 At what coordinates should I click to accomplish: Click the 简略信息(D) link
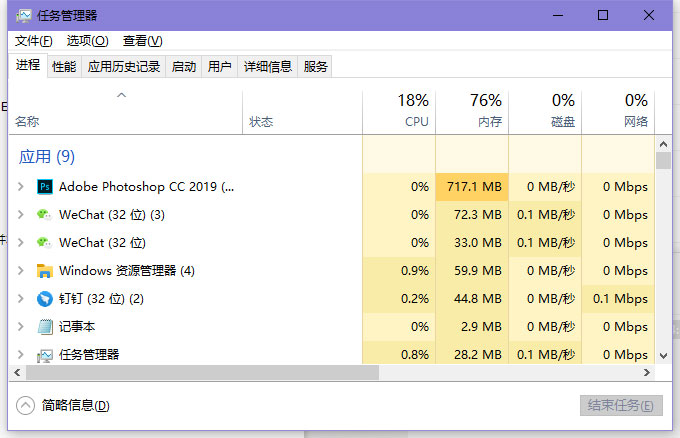point(76,405)
